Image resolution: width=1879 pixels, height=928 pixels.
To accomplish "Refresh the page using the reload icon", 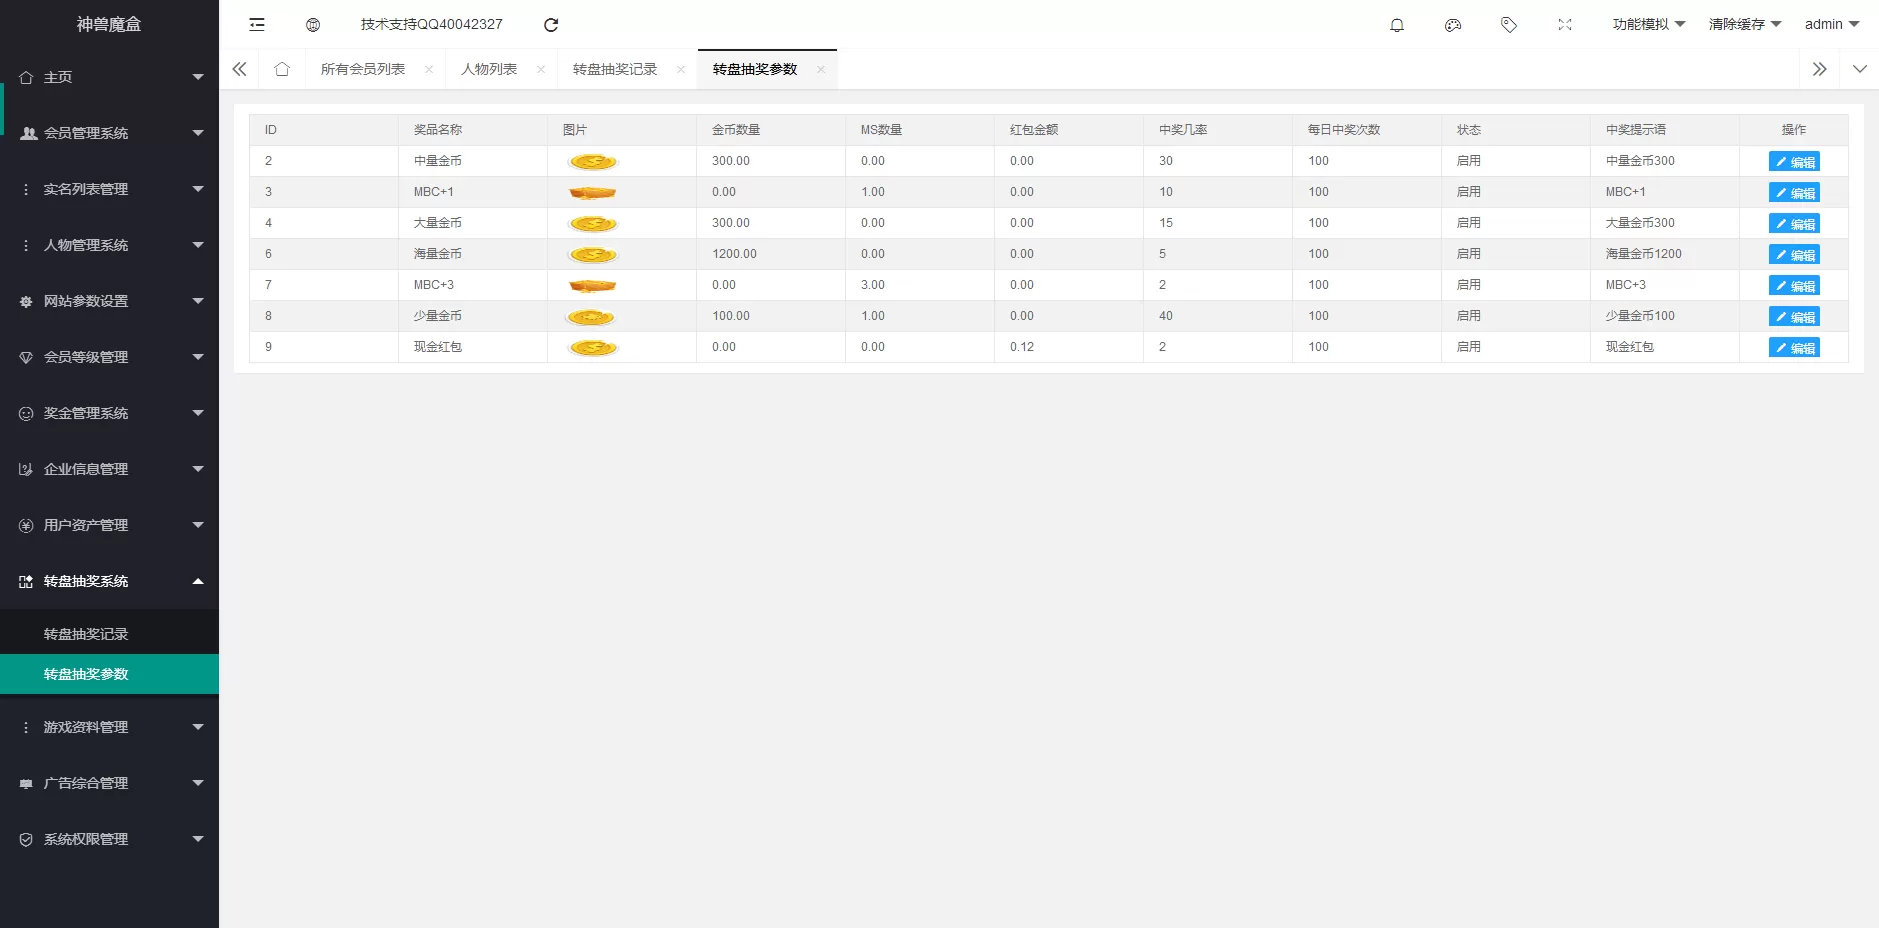I will pos(551,25).
